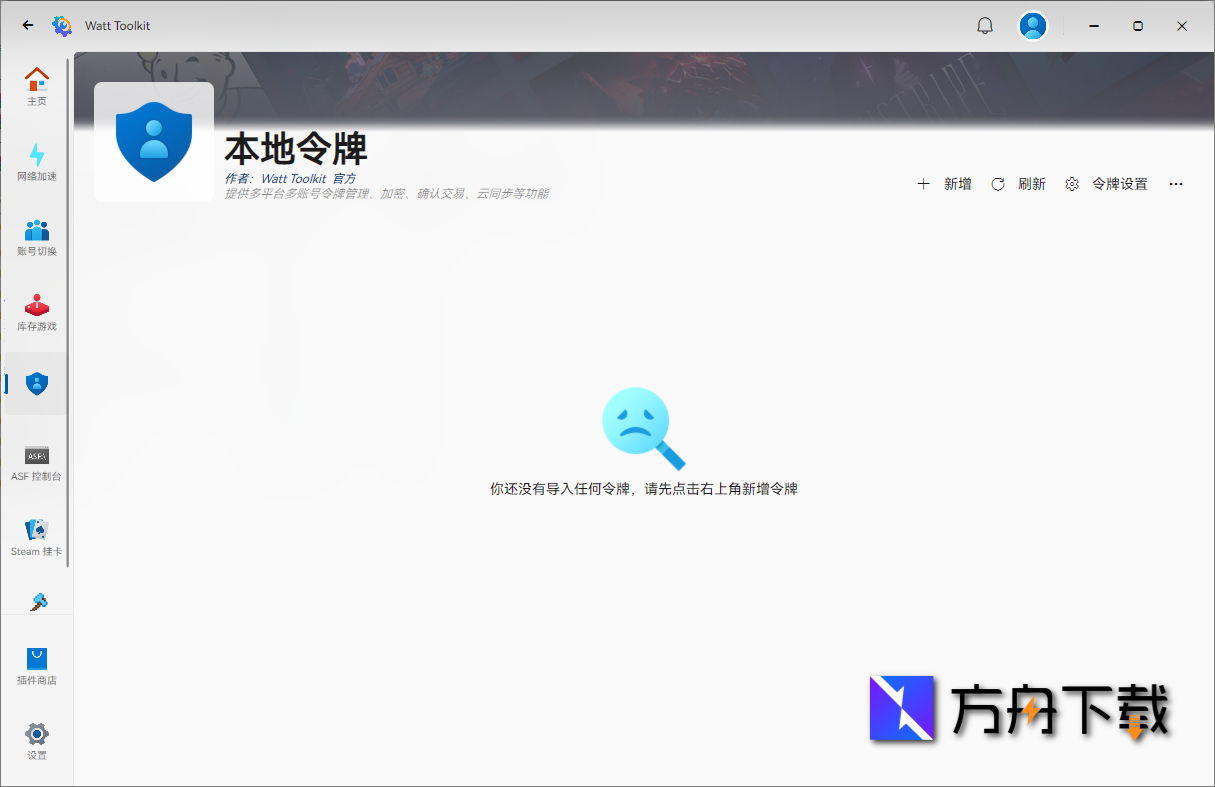The width and height of the screenshot is (1215, 787).
Task: Go to the 主页 home page
Action: [x=37, y=85]
